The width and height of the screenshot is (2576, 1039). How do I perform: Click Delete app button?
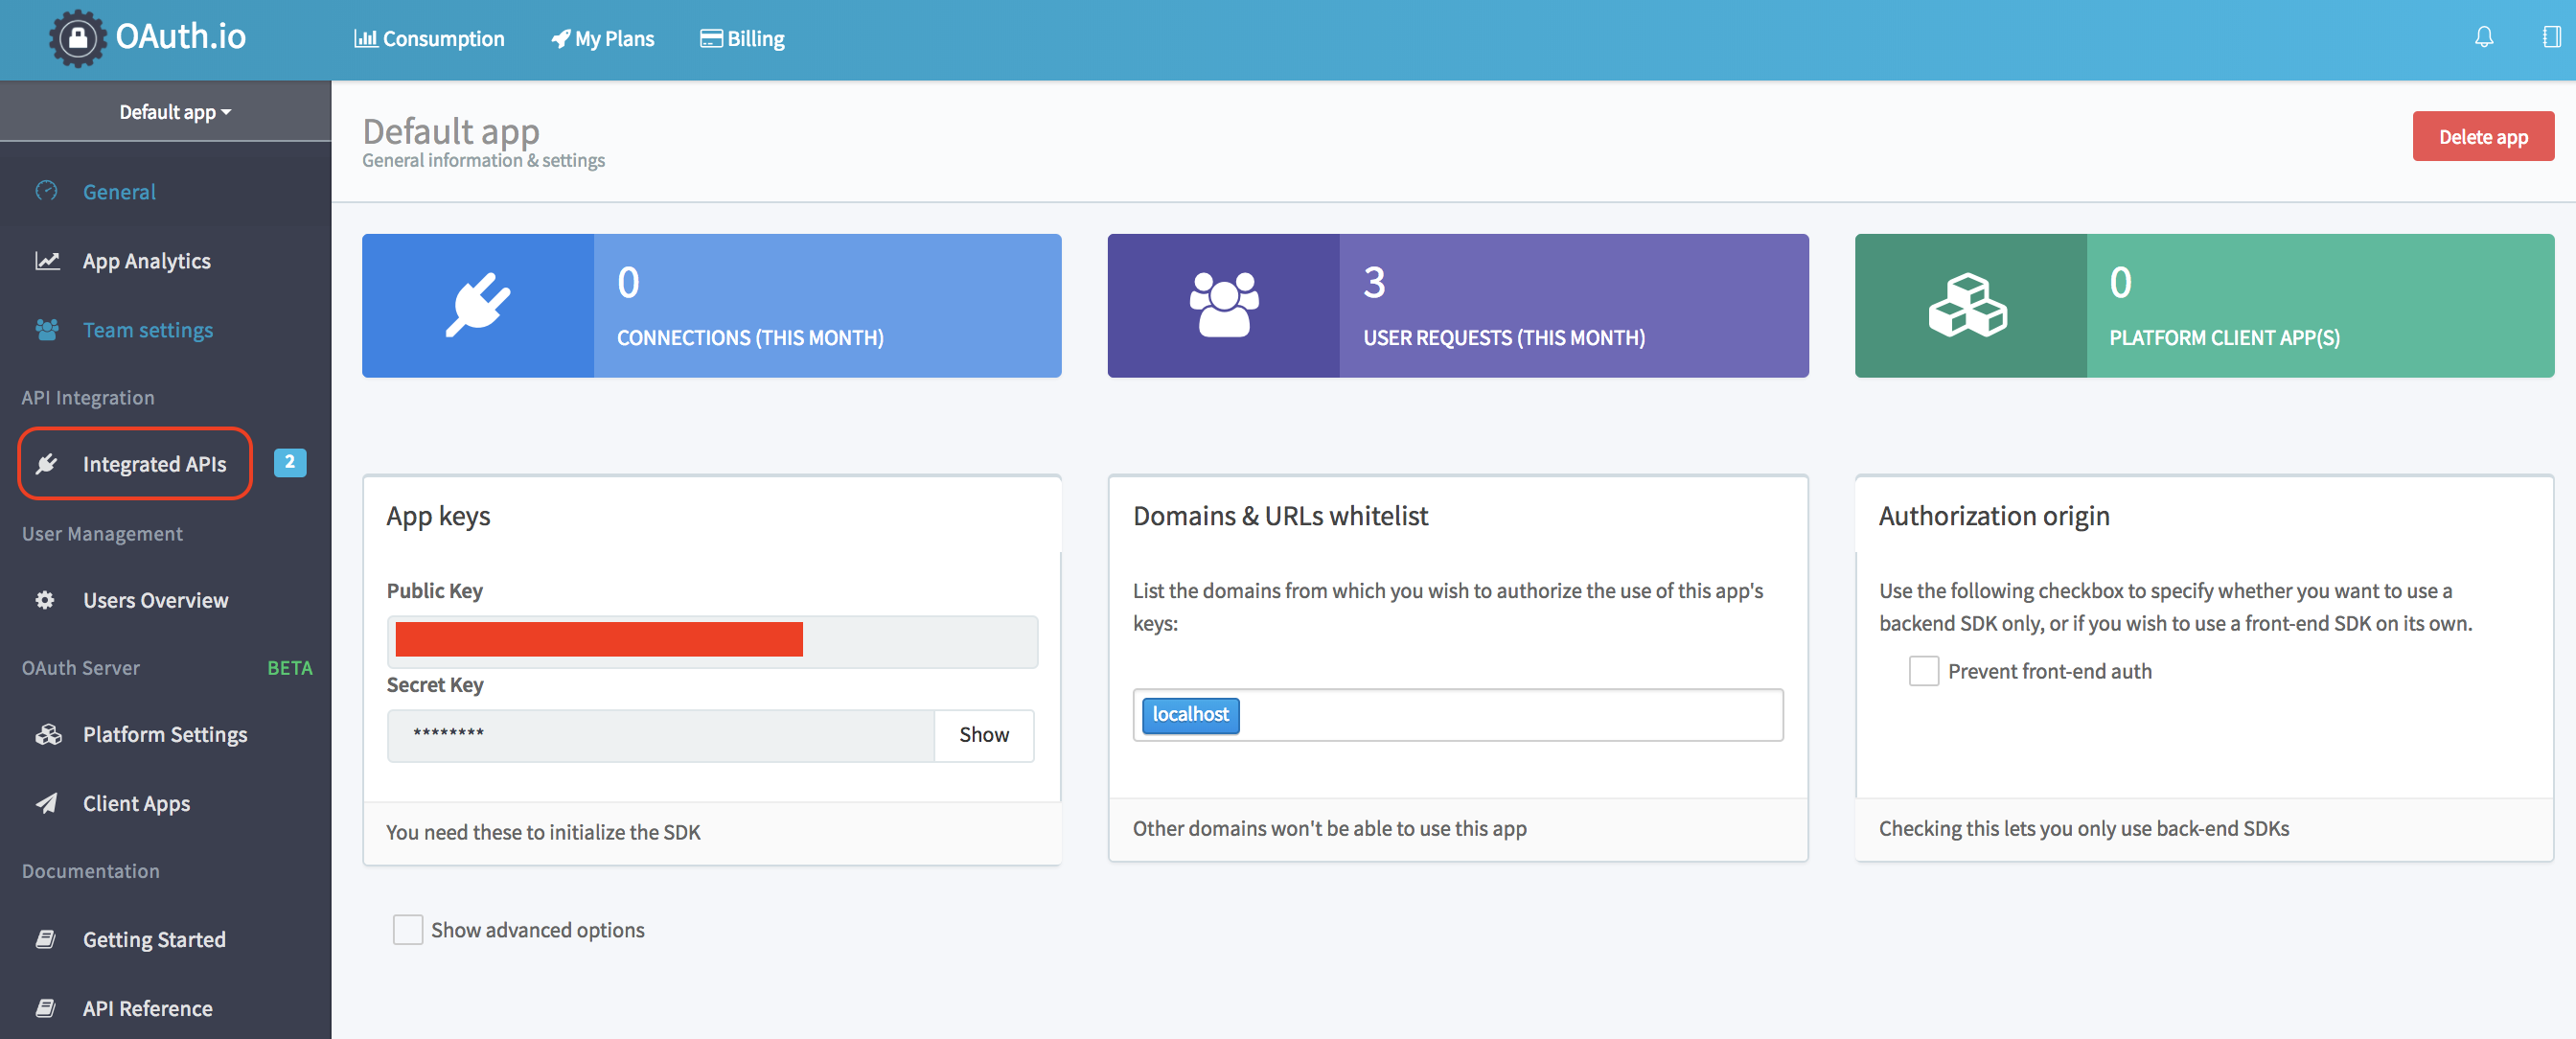coord(2483,137)
